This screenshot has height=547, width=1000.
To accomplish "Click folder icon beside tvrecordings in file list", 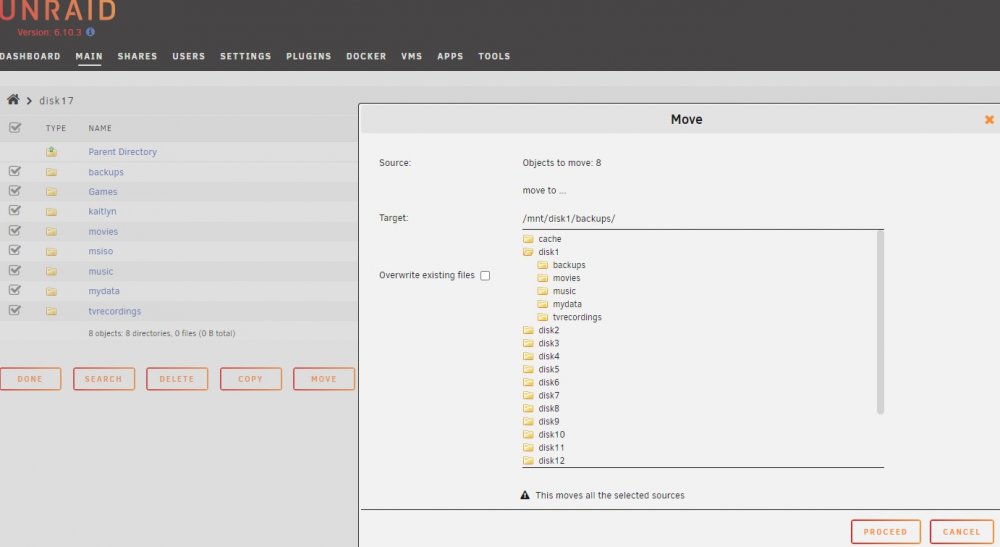I will click(x=51, y=311).
